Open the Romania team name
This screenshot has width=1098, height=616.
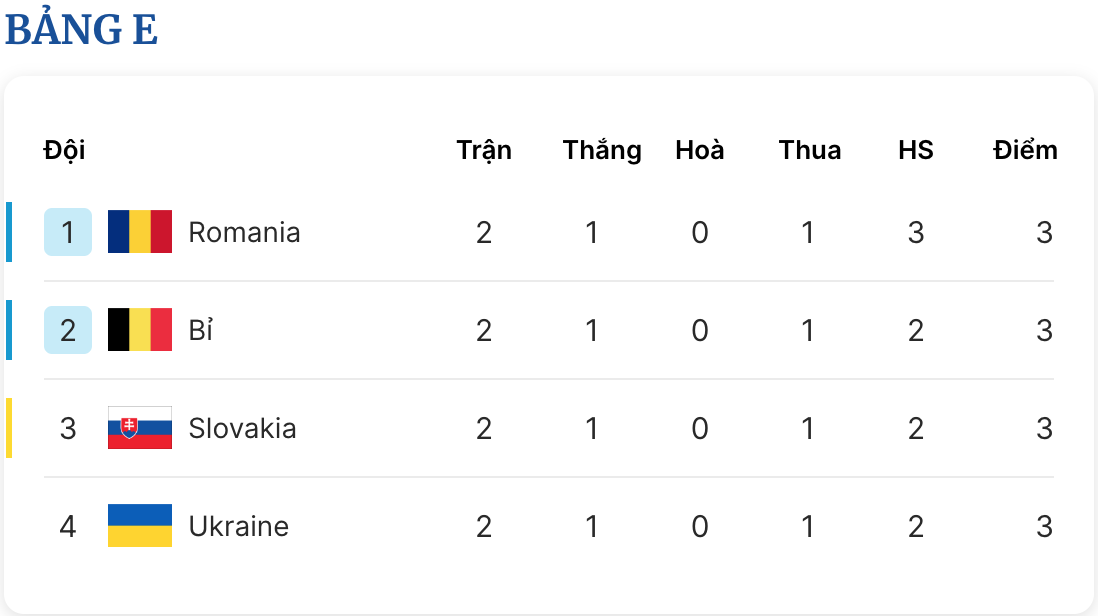[244, 232]
